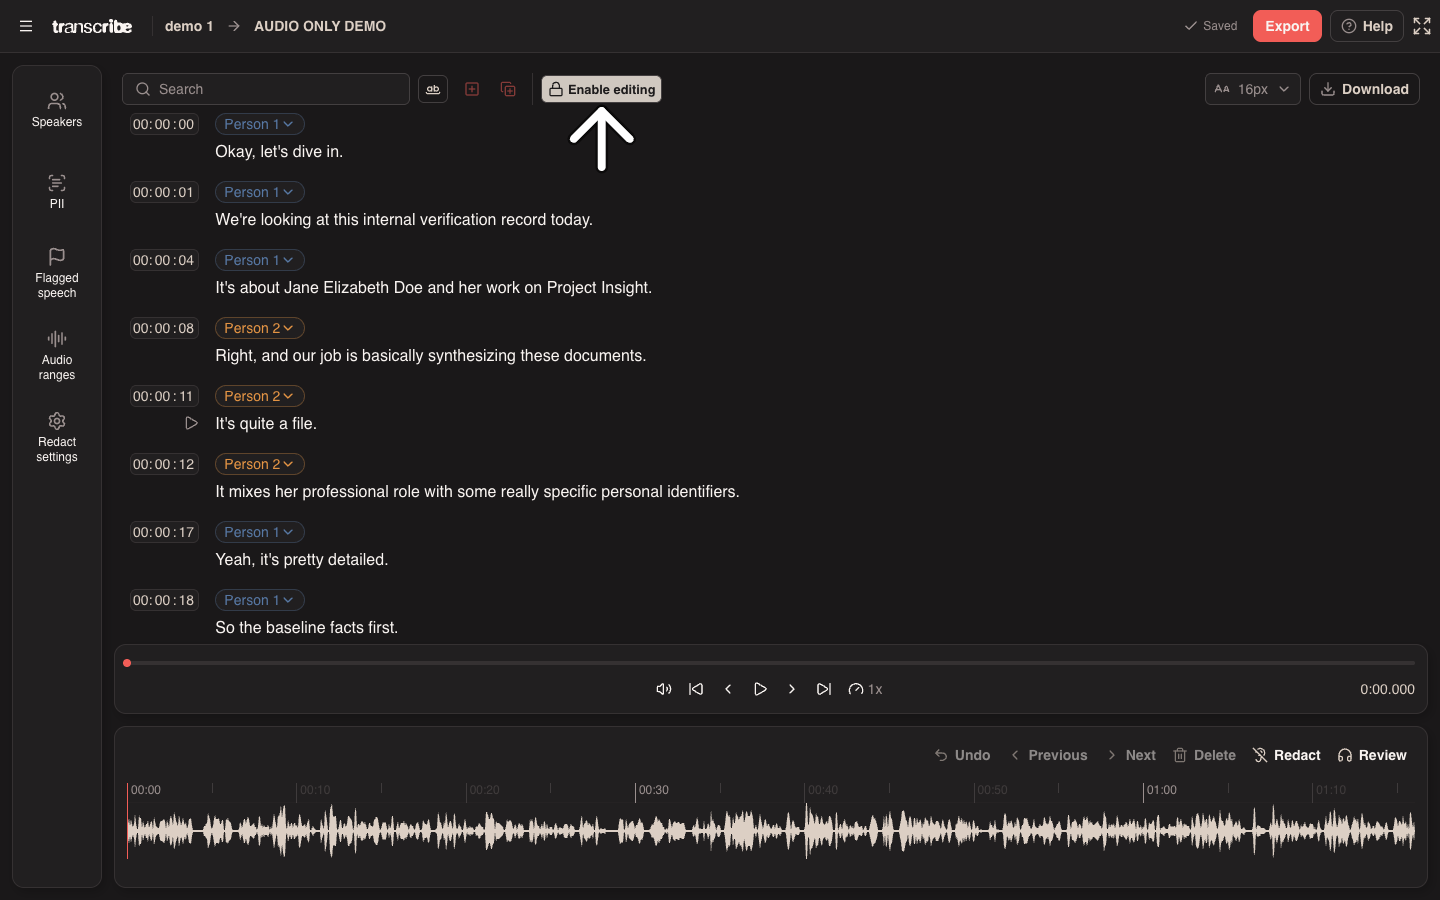Open the Help menu
Image resolution: width=1440 pixels, height=900 pixels.
[x=1367, y=26]
